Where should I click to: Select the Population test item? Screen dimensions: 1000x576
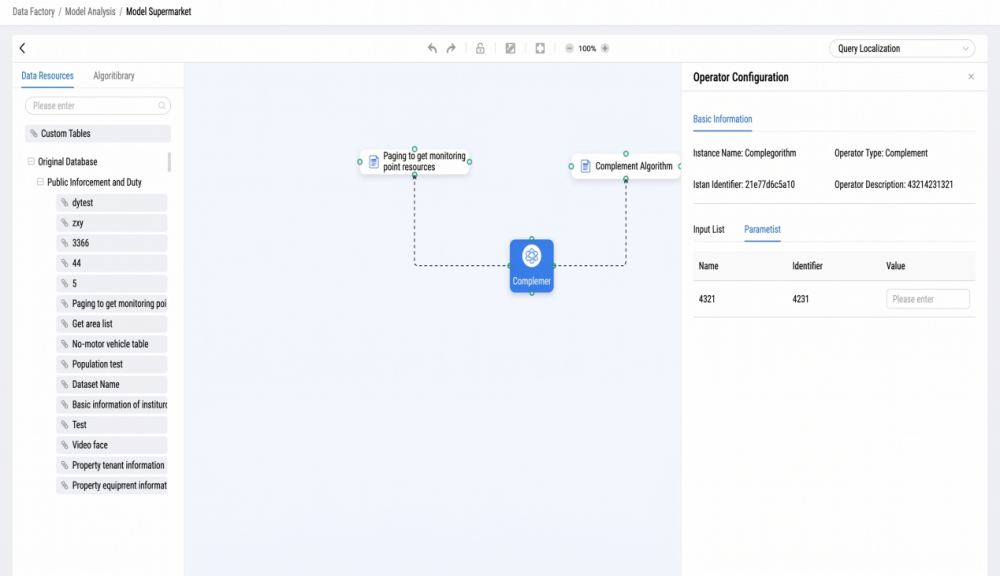[x=112, y=364]
